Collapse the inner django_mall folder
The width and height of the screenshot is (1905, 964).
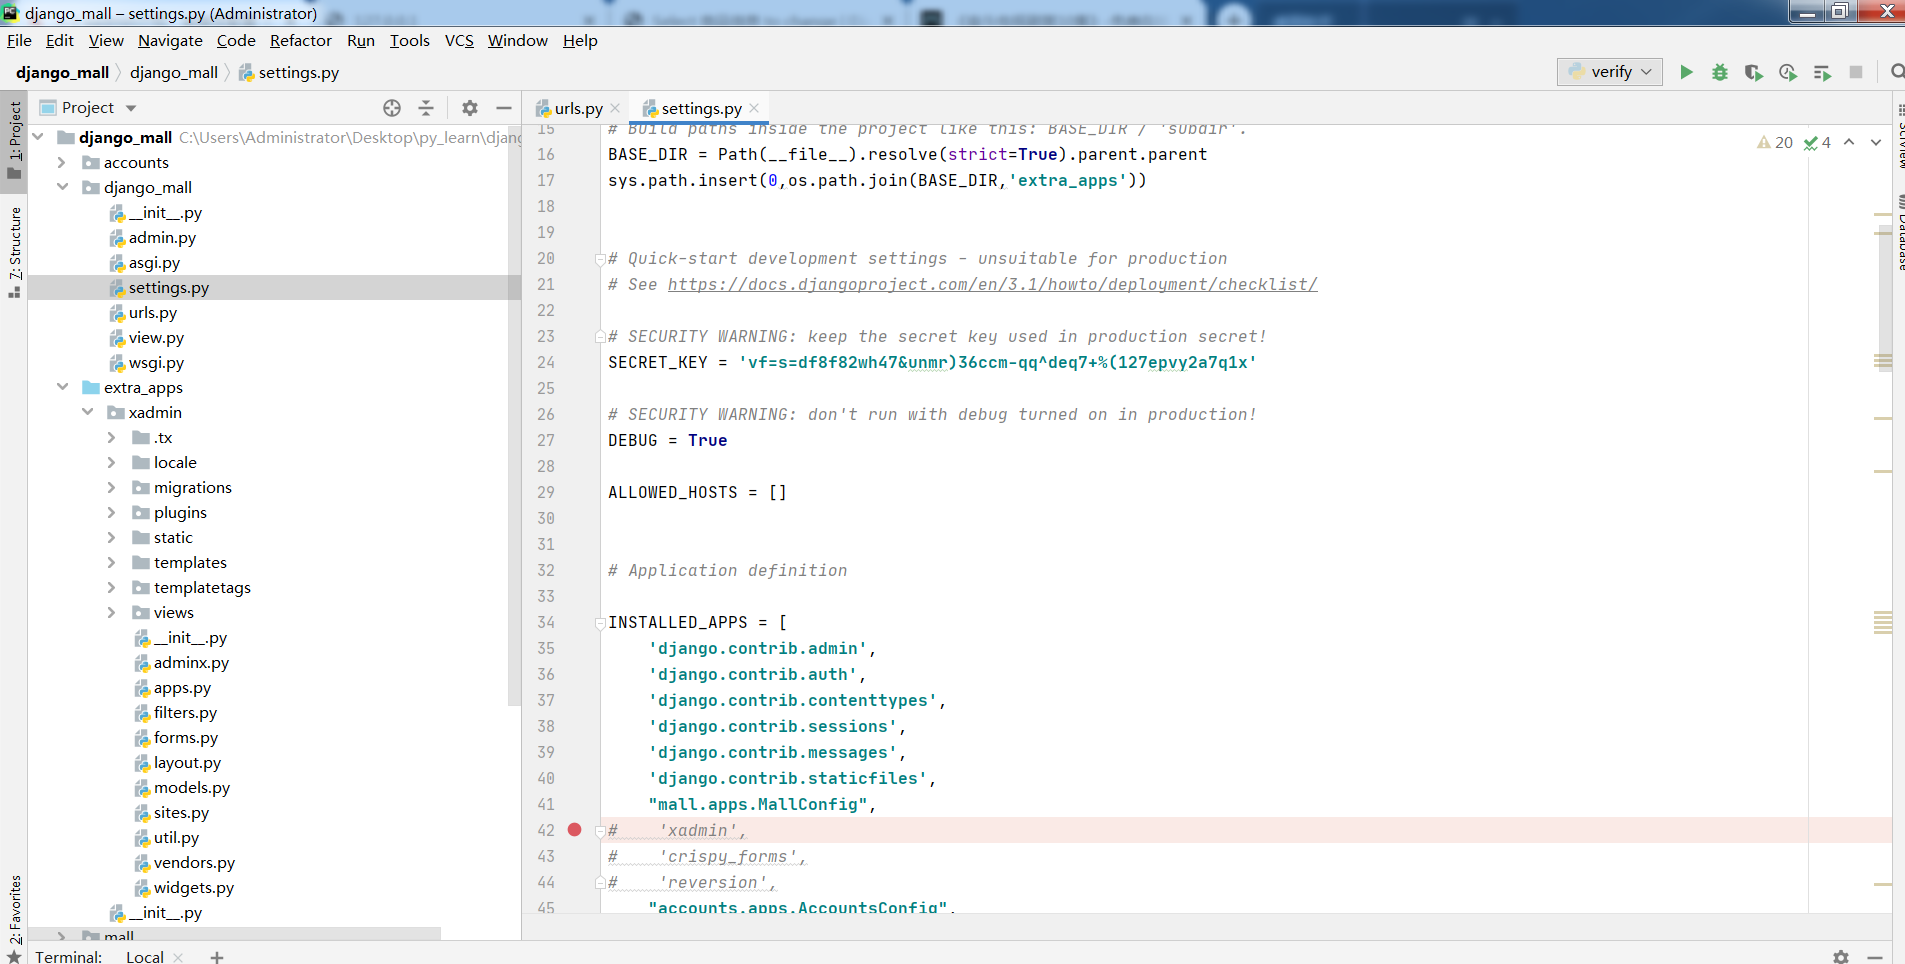62,187
